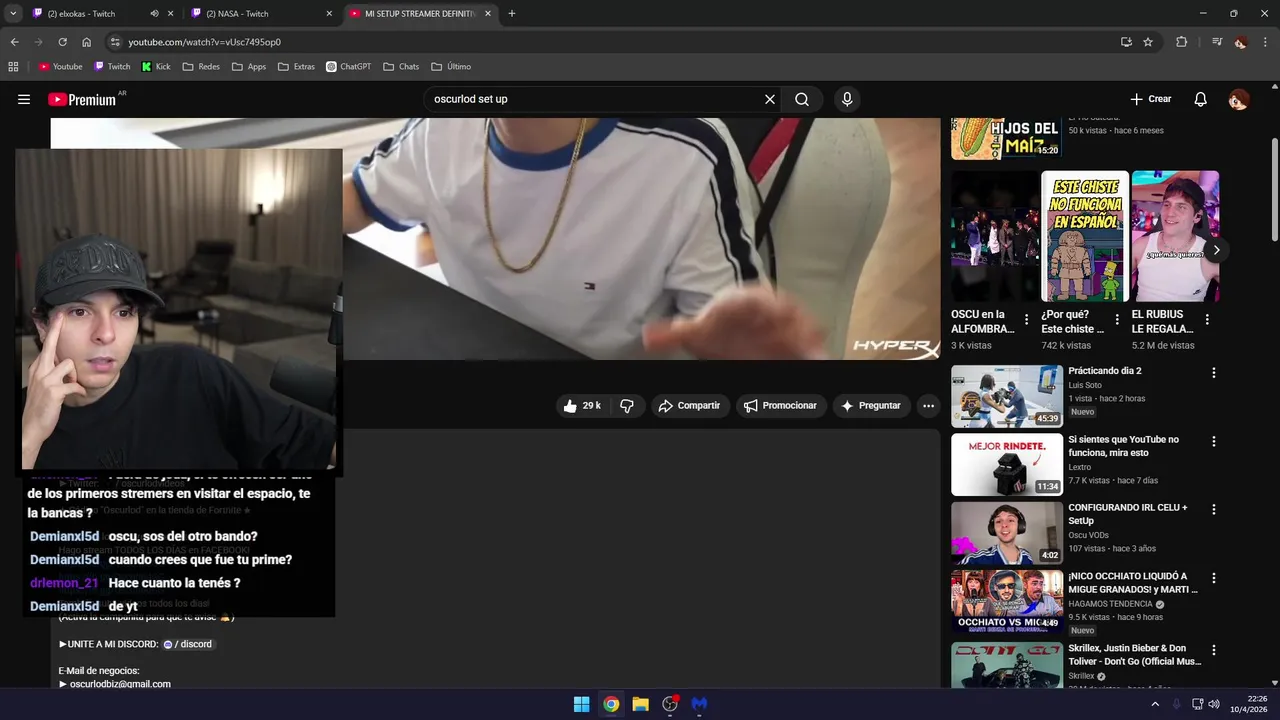Open the YouTube account avatar menu
This screenshot has width=1280, height=720.
click(1238, 99)
